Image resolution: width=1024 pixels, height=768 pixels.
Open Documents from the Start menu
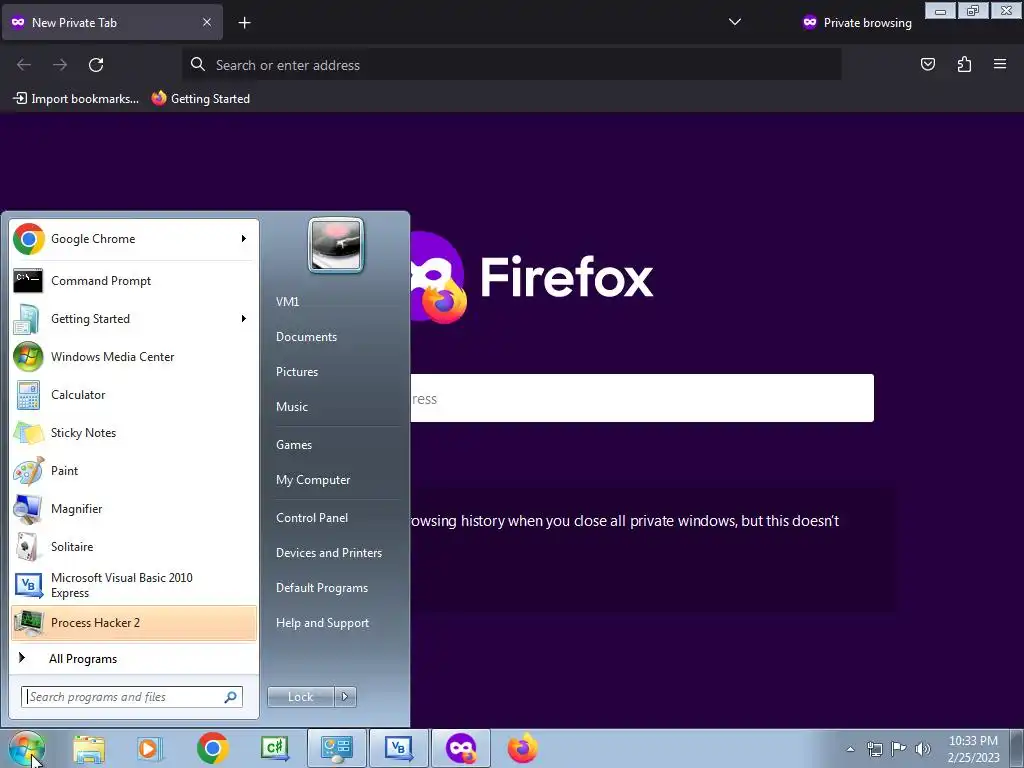(306, 337)
